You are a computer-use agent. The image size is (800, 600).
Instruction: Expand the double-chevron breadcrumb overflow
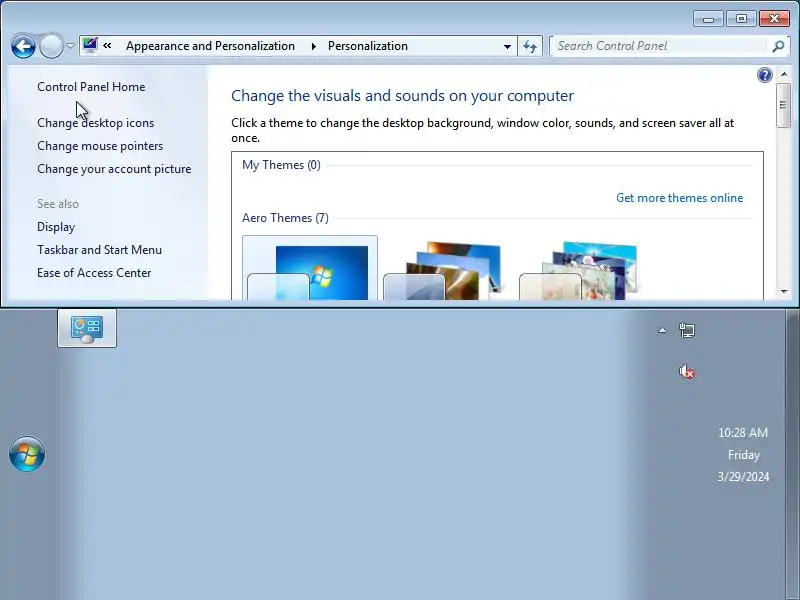107,45
